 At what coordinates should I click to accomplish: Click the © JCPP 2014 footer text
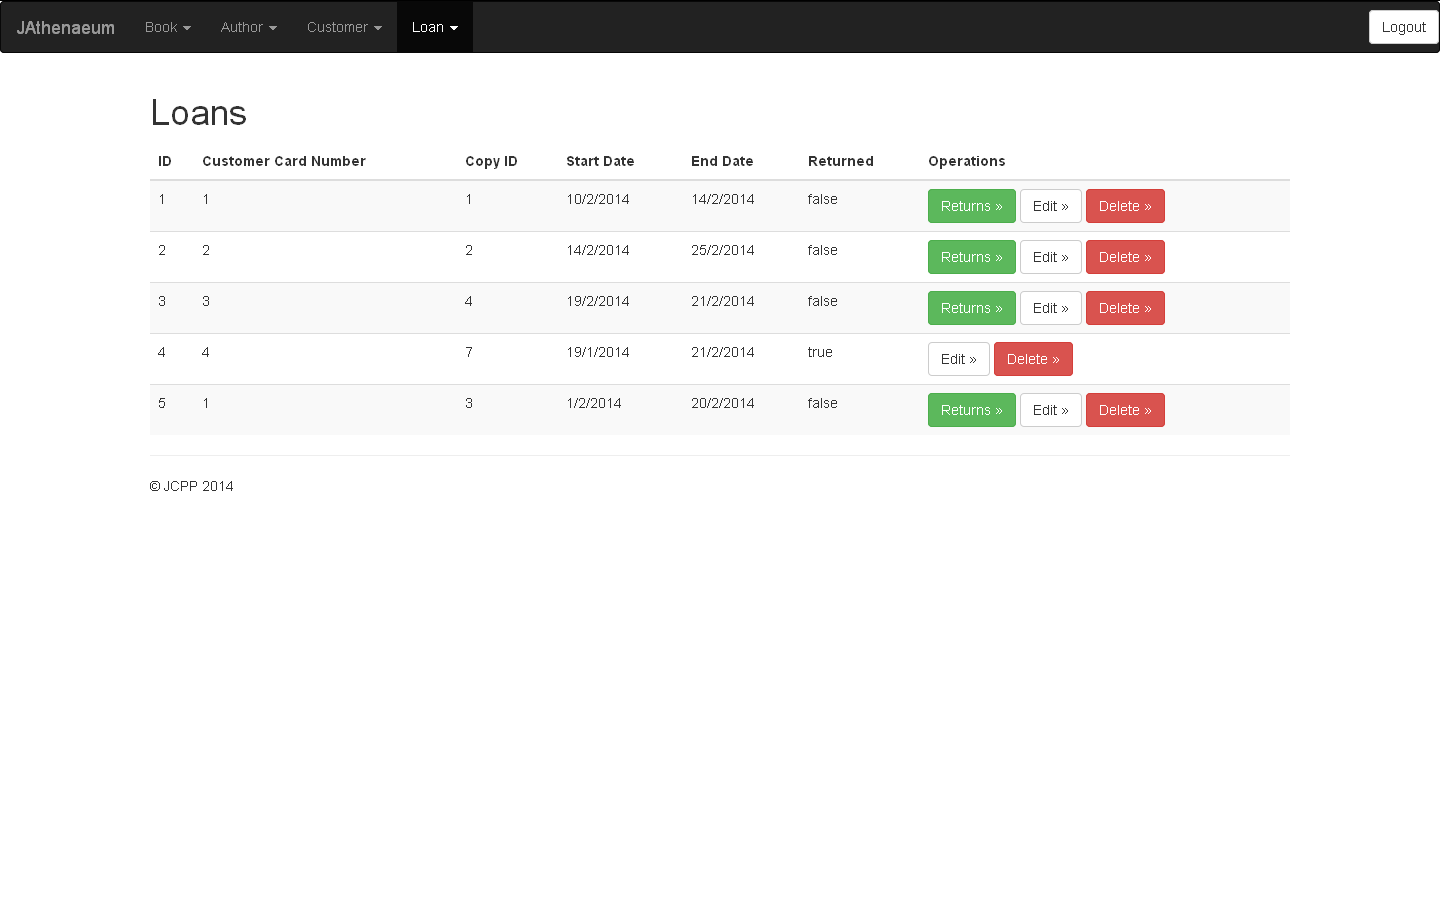(x=191, y=486)
